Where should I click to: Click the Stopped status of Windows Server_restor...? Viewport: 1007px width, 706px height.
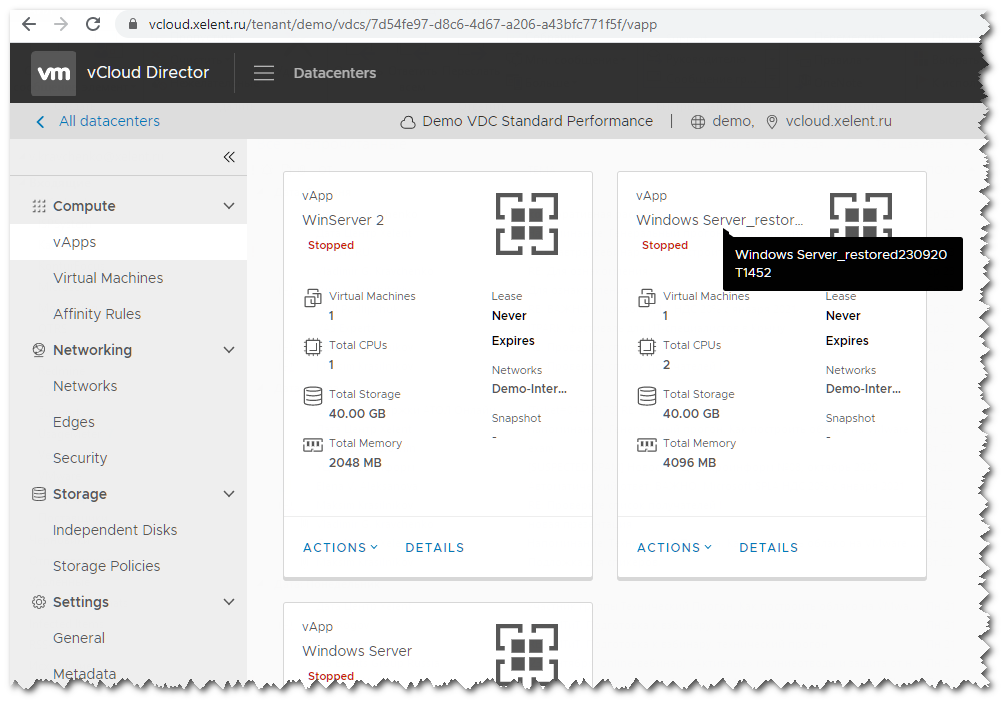click(x=665, y=245)
